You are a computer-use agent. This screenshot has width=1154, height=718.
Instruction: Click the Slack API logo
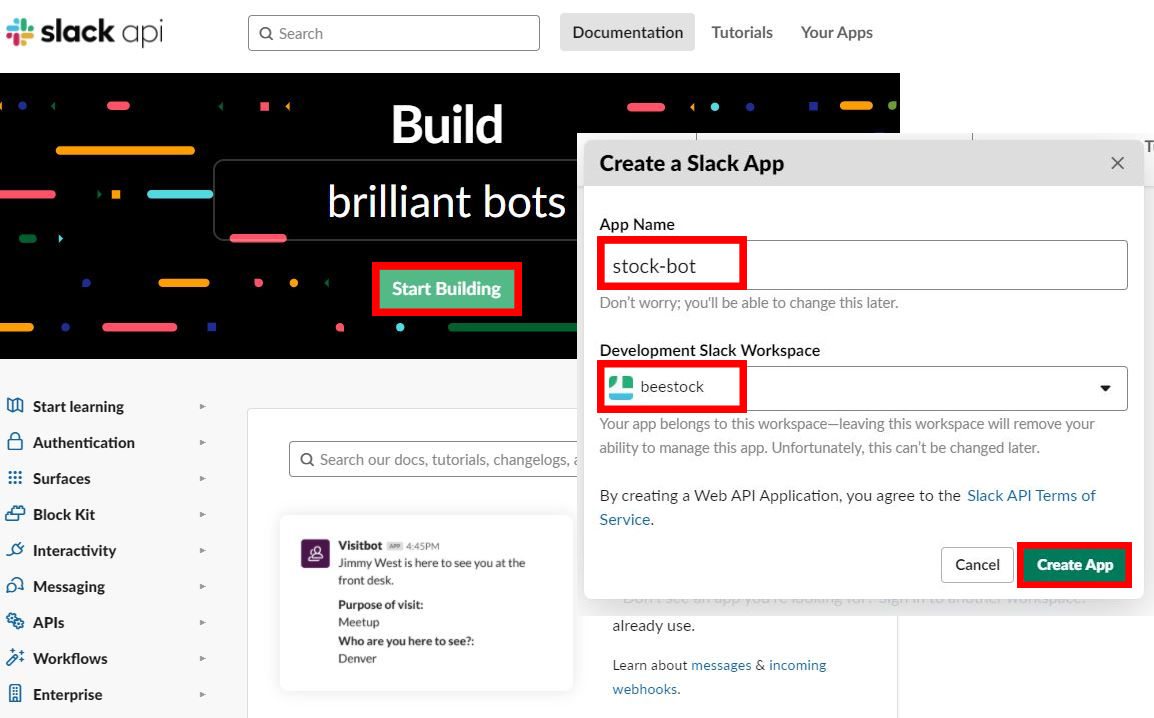[x=84, y=32]
